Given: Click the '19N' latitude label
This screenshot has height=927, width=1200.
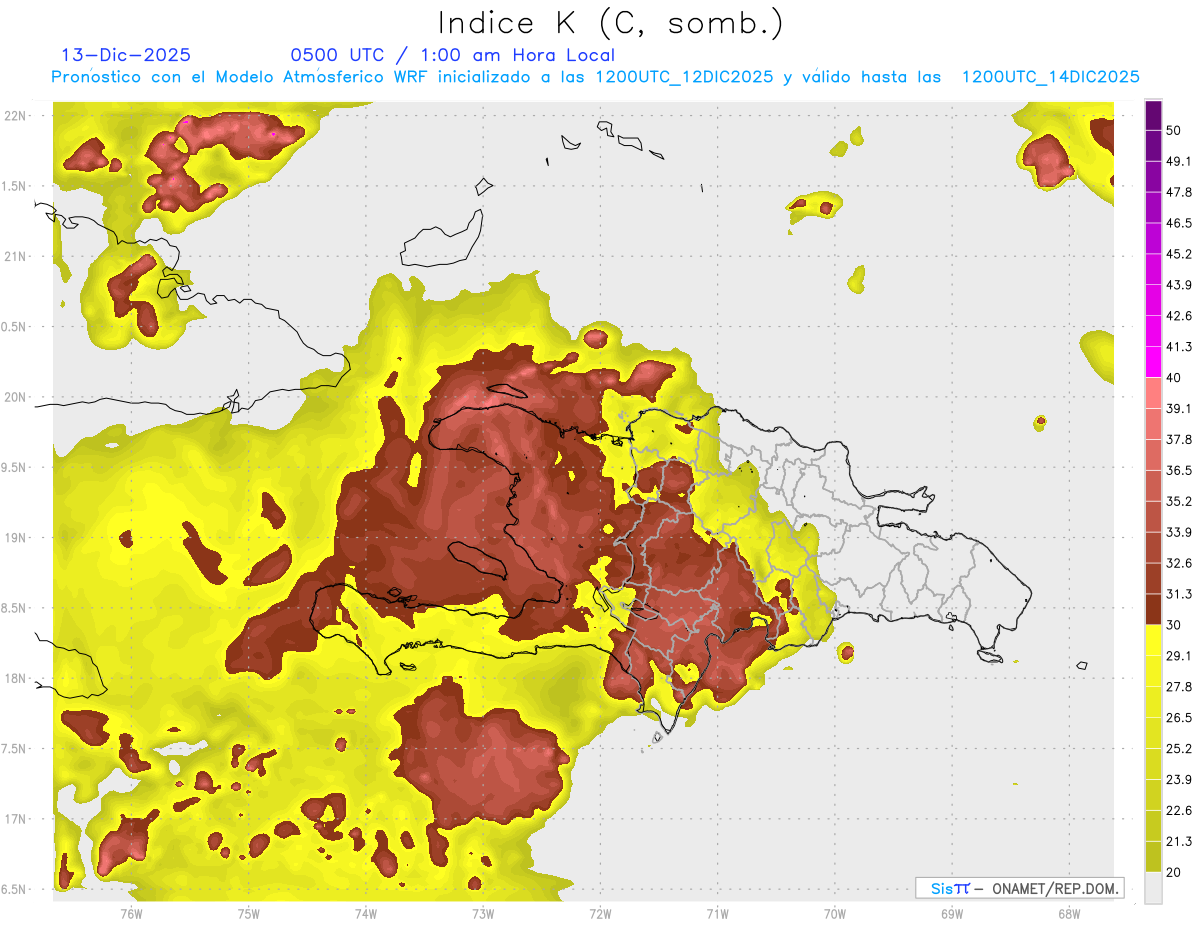Looking at the screenshot, I should (x=16, y=537).
